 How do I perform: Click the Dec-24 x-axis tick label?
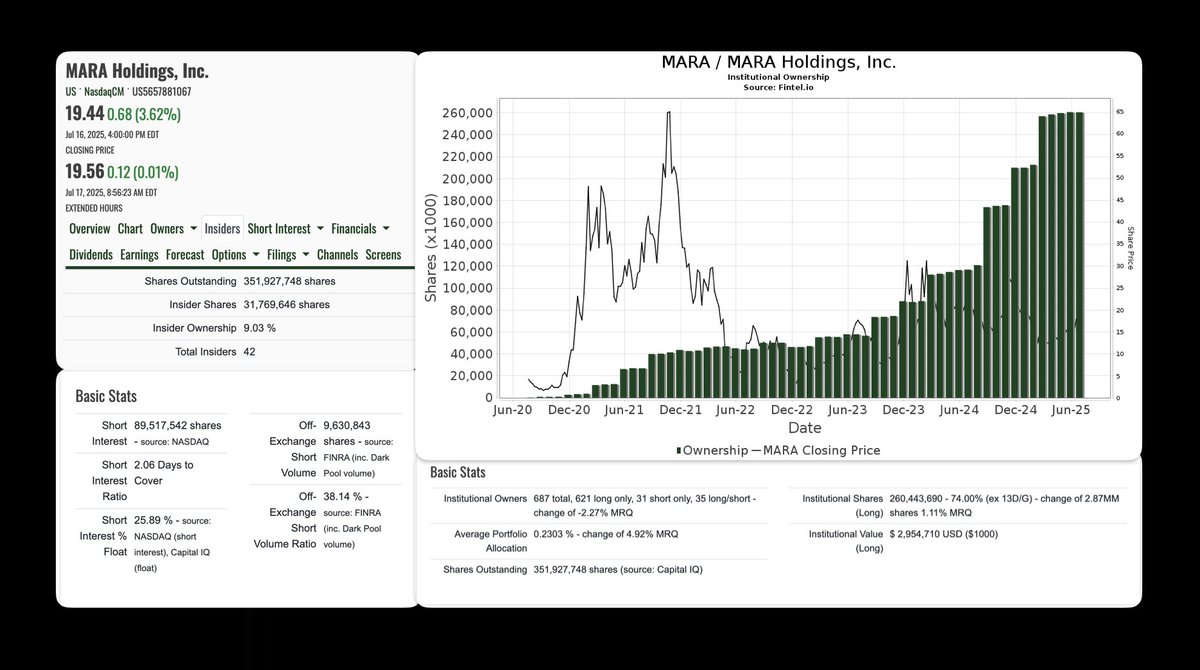click(1018, 410)
